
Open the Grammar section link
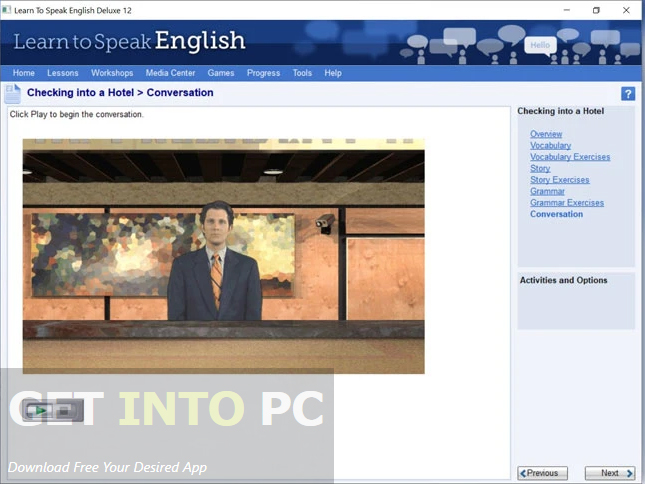[x=547, y=191]
